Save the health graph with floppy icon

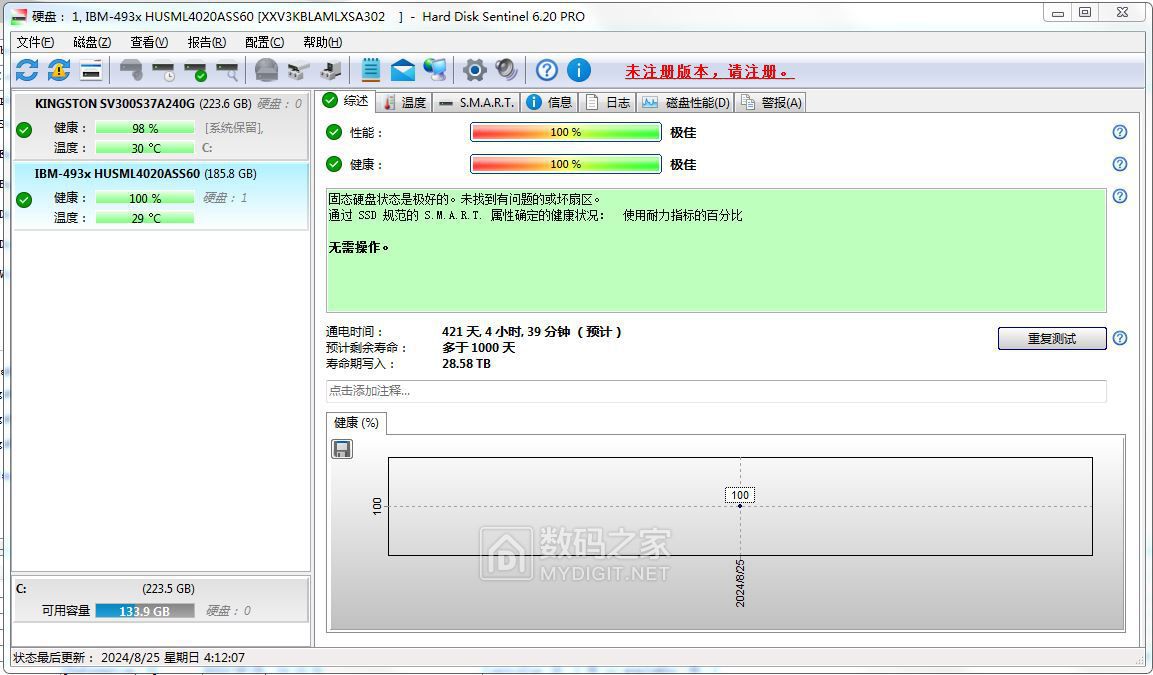[342, 449]
